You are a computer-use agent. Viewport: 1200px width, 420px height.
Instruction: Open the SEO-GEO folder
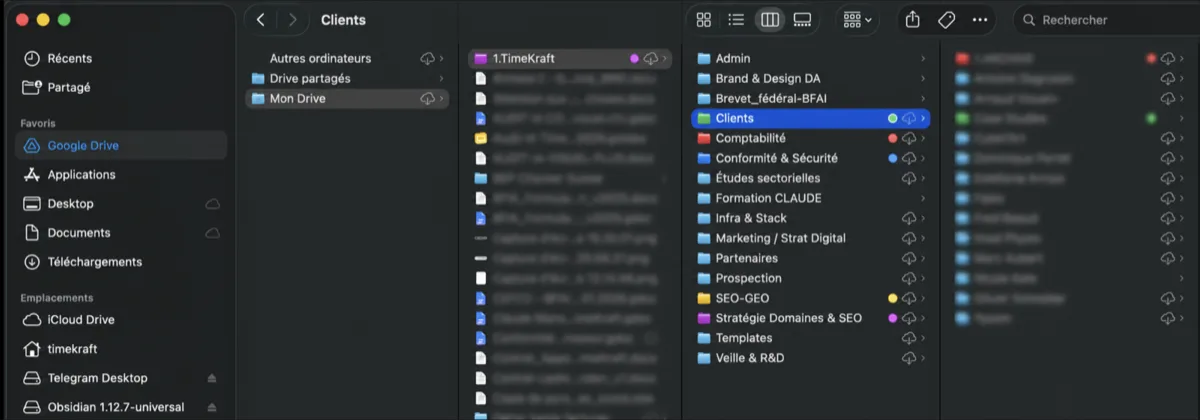(811, 298)
